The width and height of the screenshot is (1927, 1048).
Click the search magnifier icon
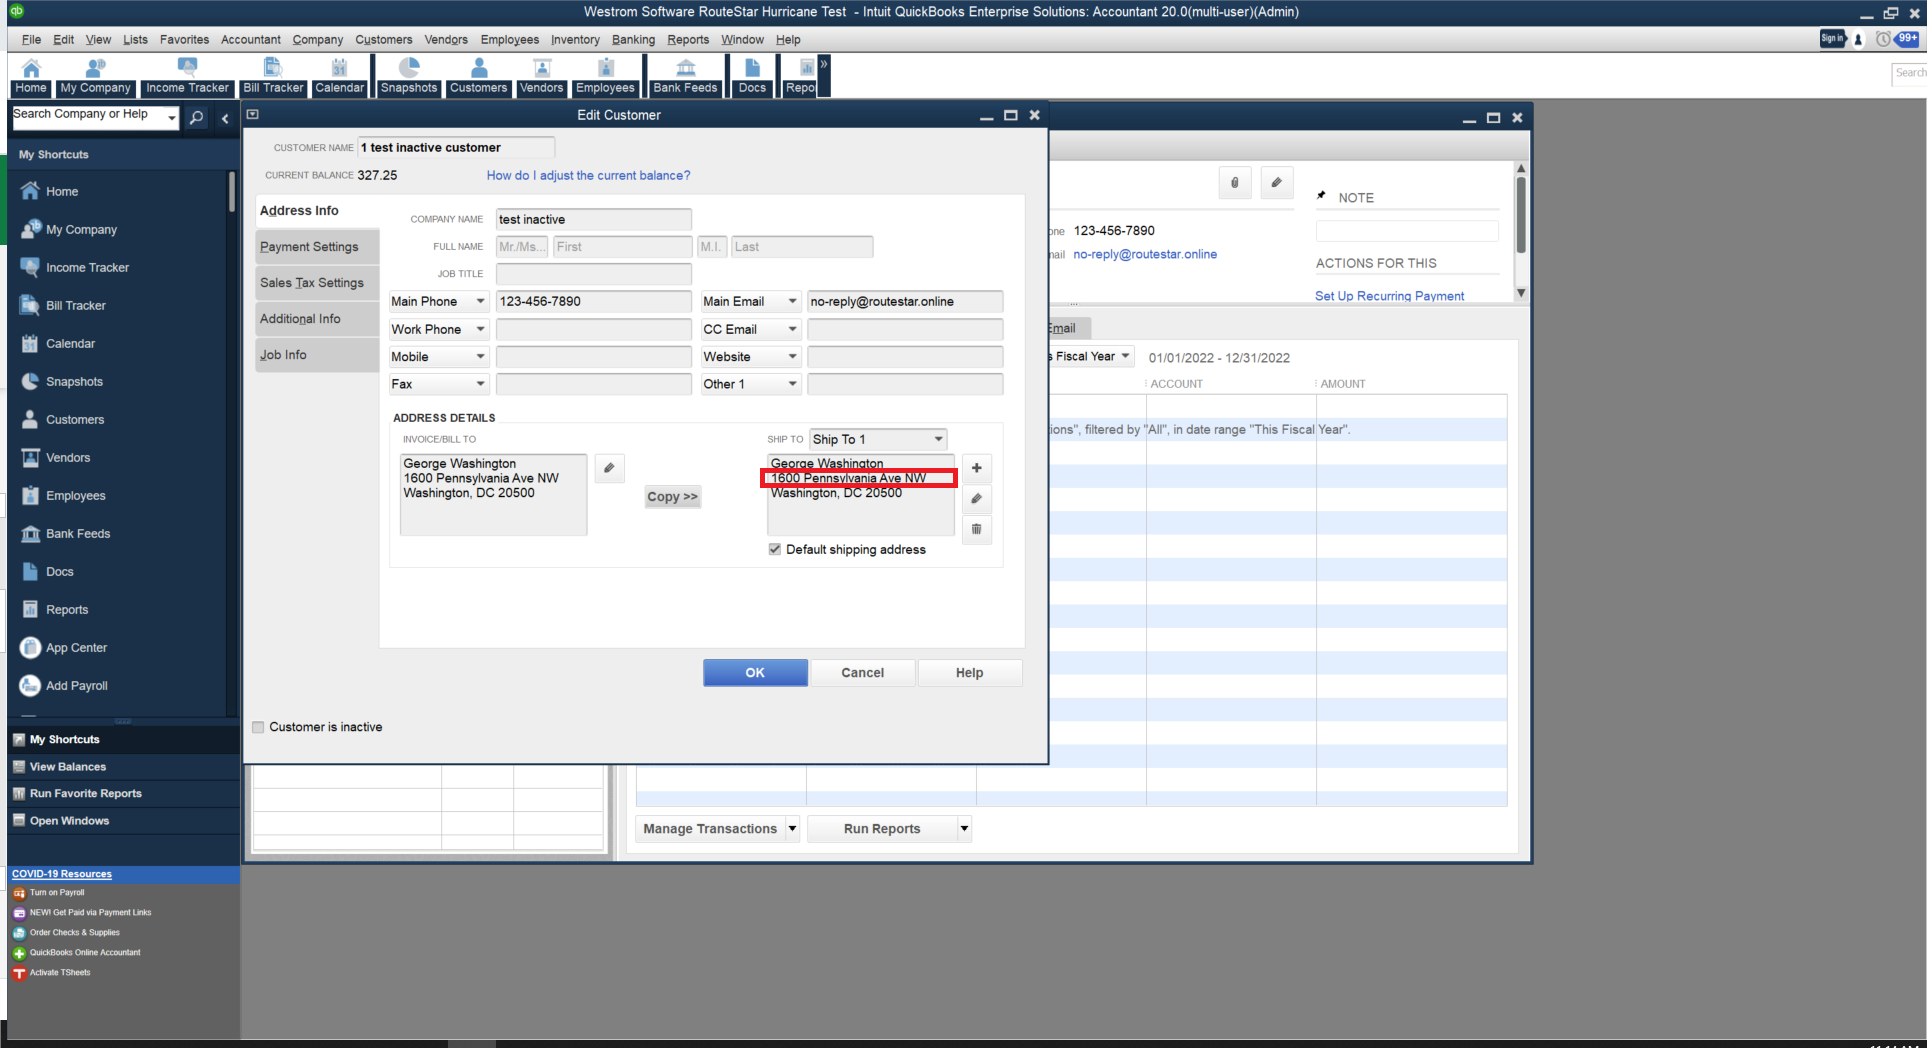coord(197,118)
